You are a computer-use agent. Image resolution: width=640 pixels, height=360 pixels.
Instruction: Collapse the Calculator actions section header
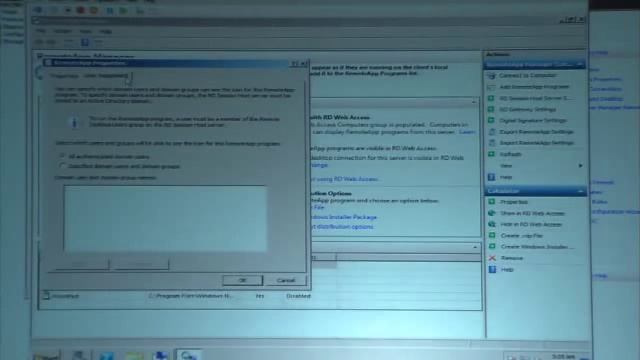pos(580,191)
